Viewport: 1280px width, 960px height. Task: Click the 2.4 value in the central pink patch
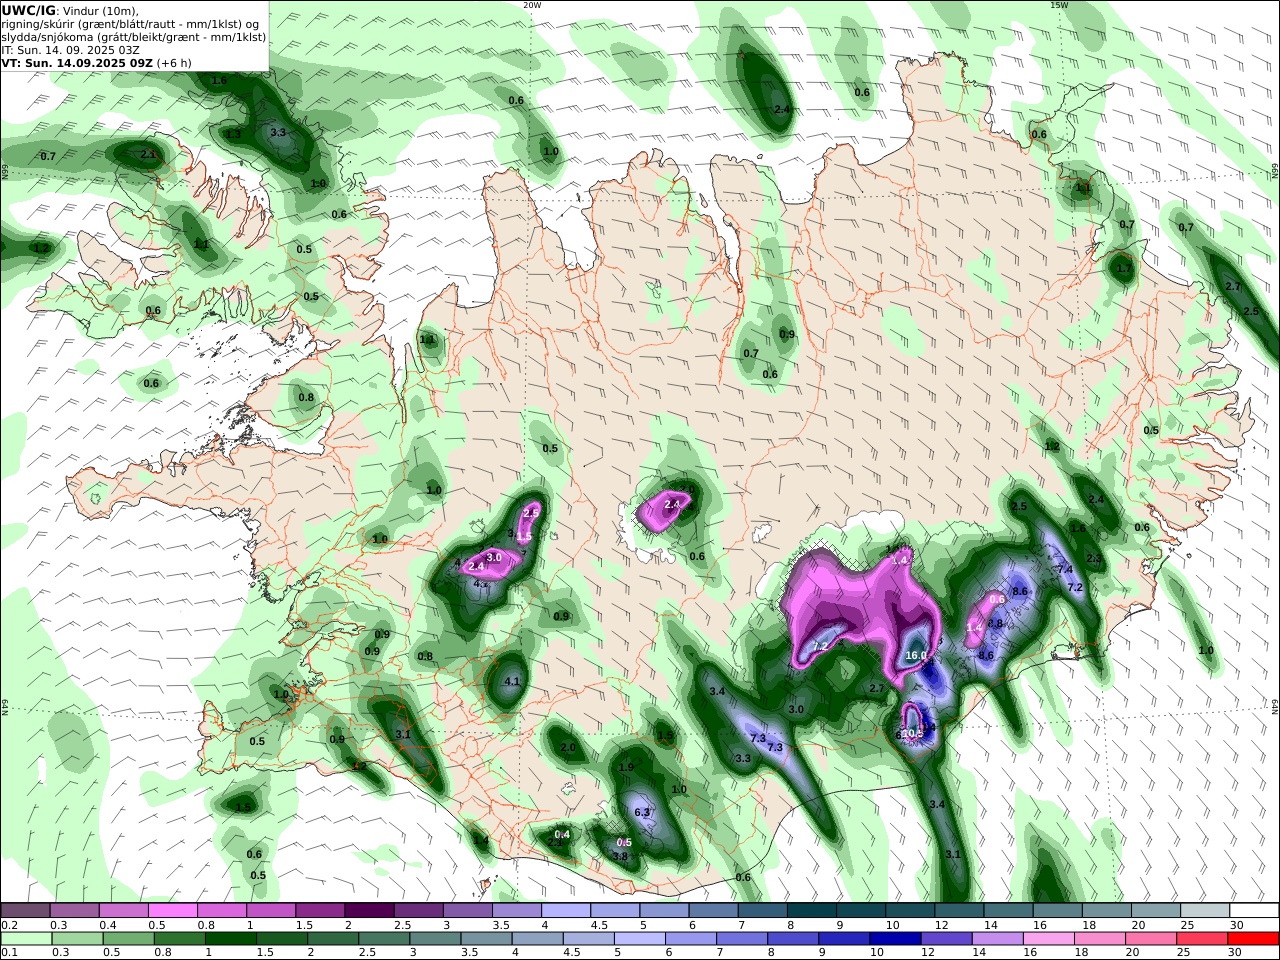(x=672, y=505)
